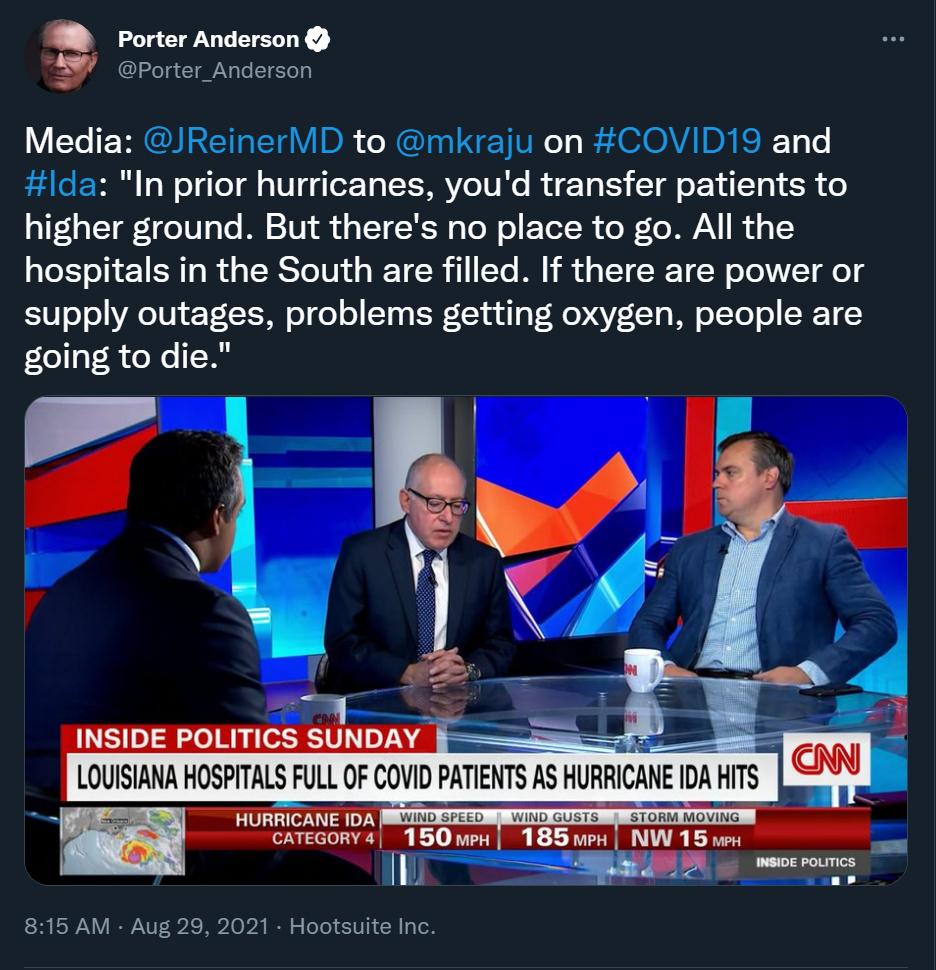Open the attached CNN broadcast image
This screenshot has height=970, width=936.
pos(466,640)
